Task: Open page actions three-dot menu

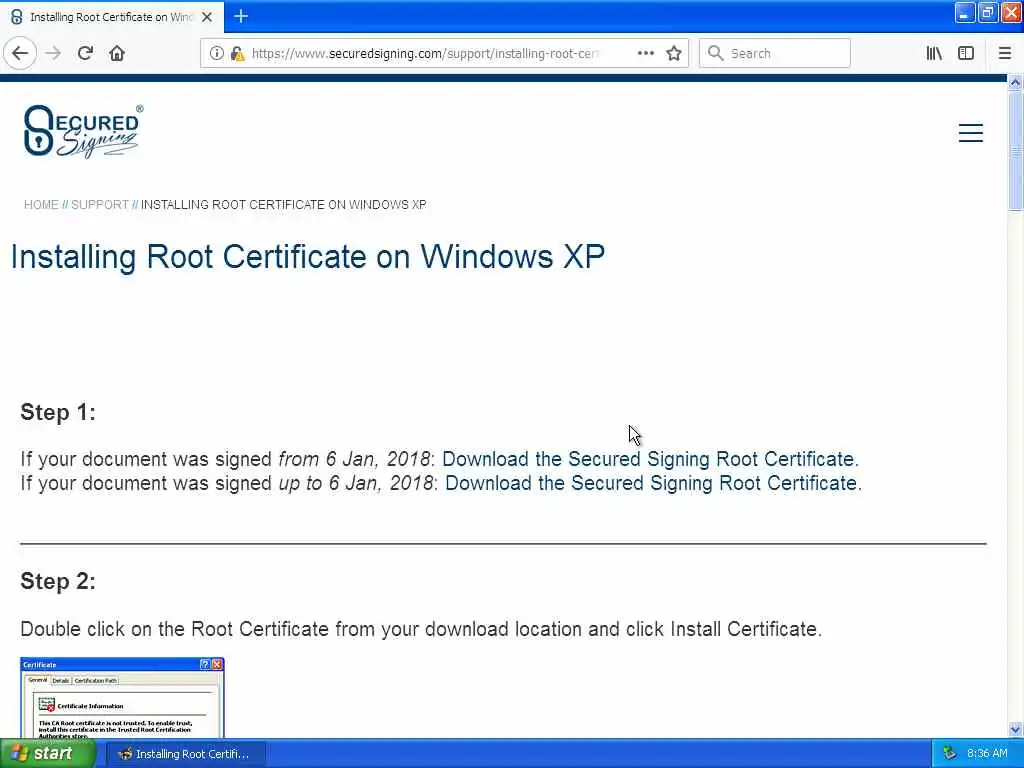Action: tap(645, 54)
